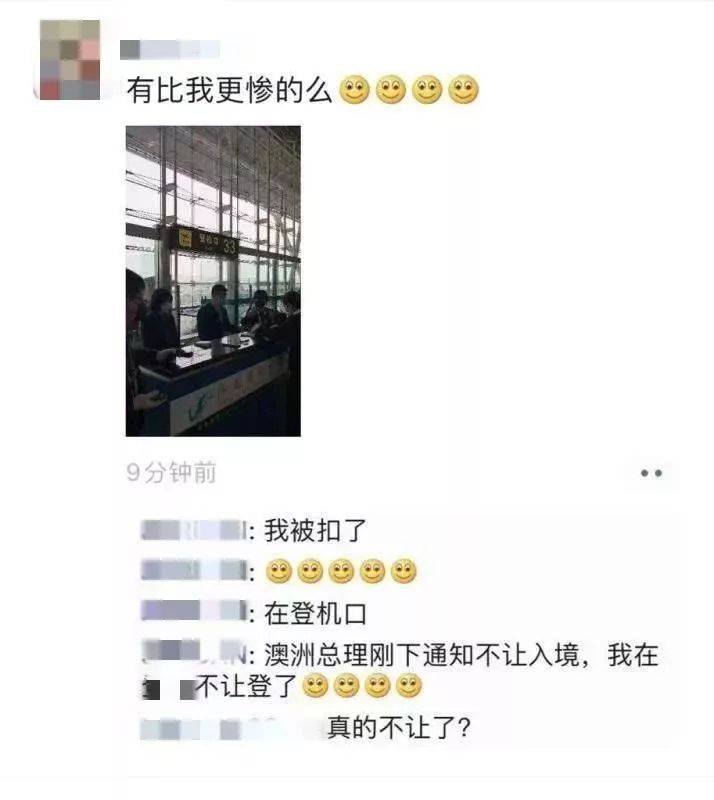Tap the first smiley emoji after 不让登了
The width and height of the screenshot is (714, 800).
(315, 686)
